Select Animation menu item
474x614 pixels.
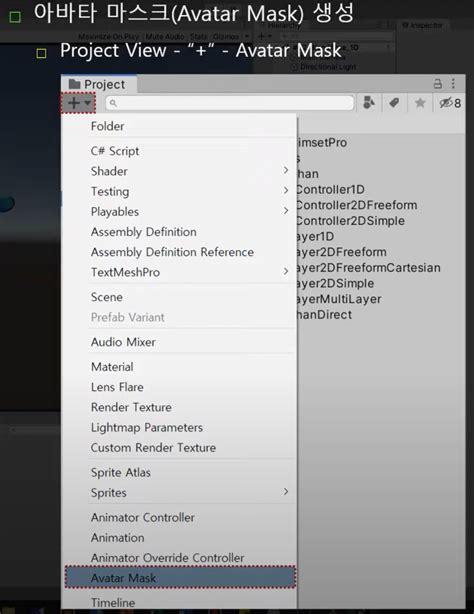(180, 538)
